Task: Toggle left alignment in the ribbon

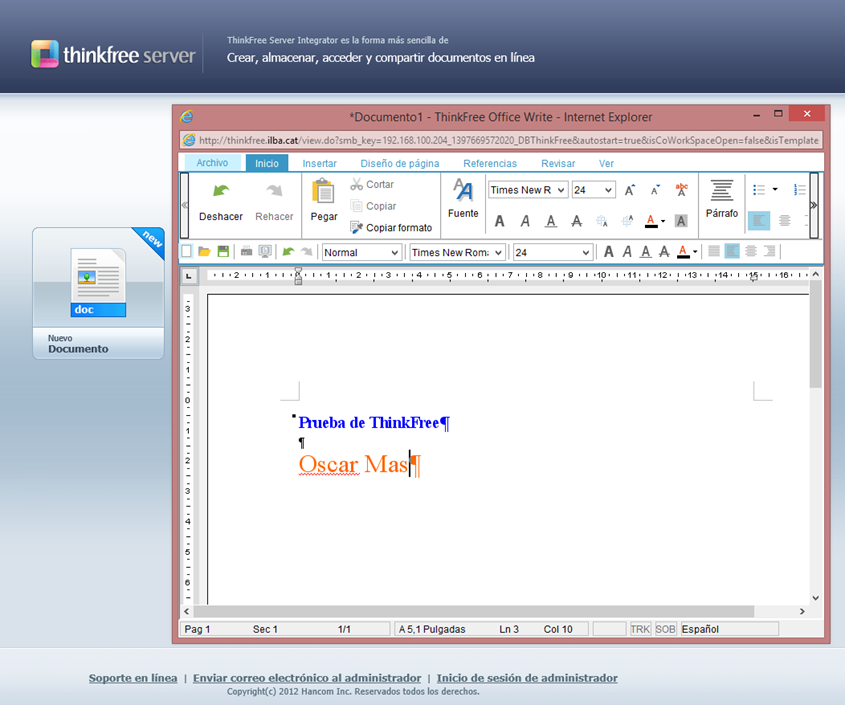Action: click(759, 220)
